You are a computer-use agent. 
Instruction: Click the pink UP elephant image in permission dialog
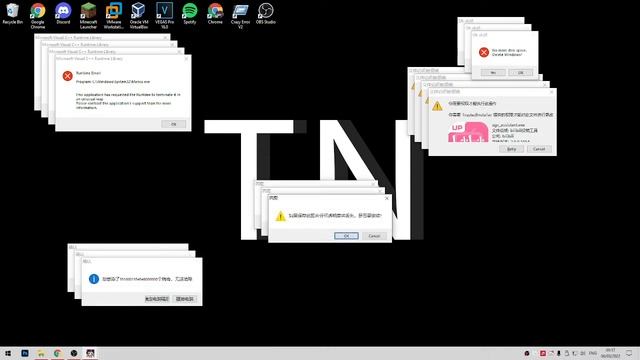(x=468, y=132)
